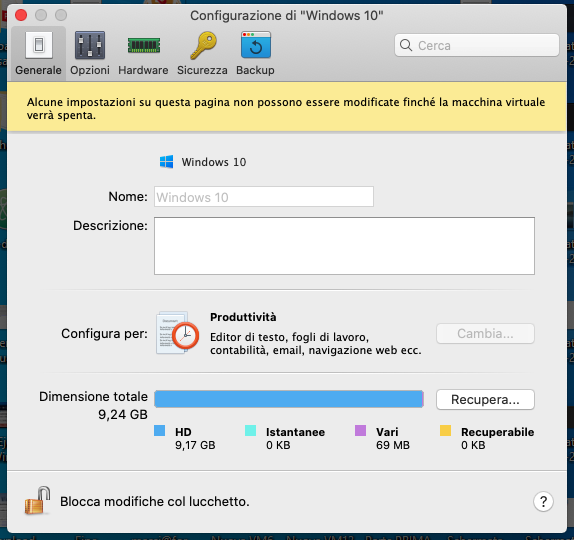The image size is (574, 540).
Task: Click the blue HD legend swatch
Action: click(x=160, y=431)
